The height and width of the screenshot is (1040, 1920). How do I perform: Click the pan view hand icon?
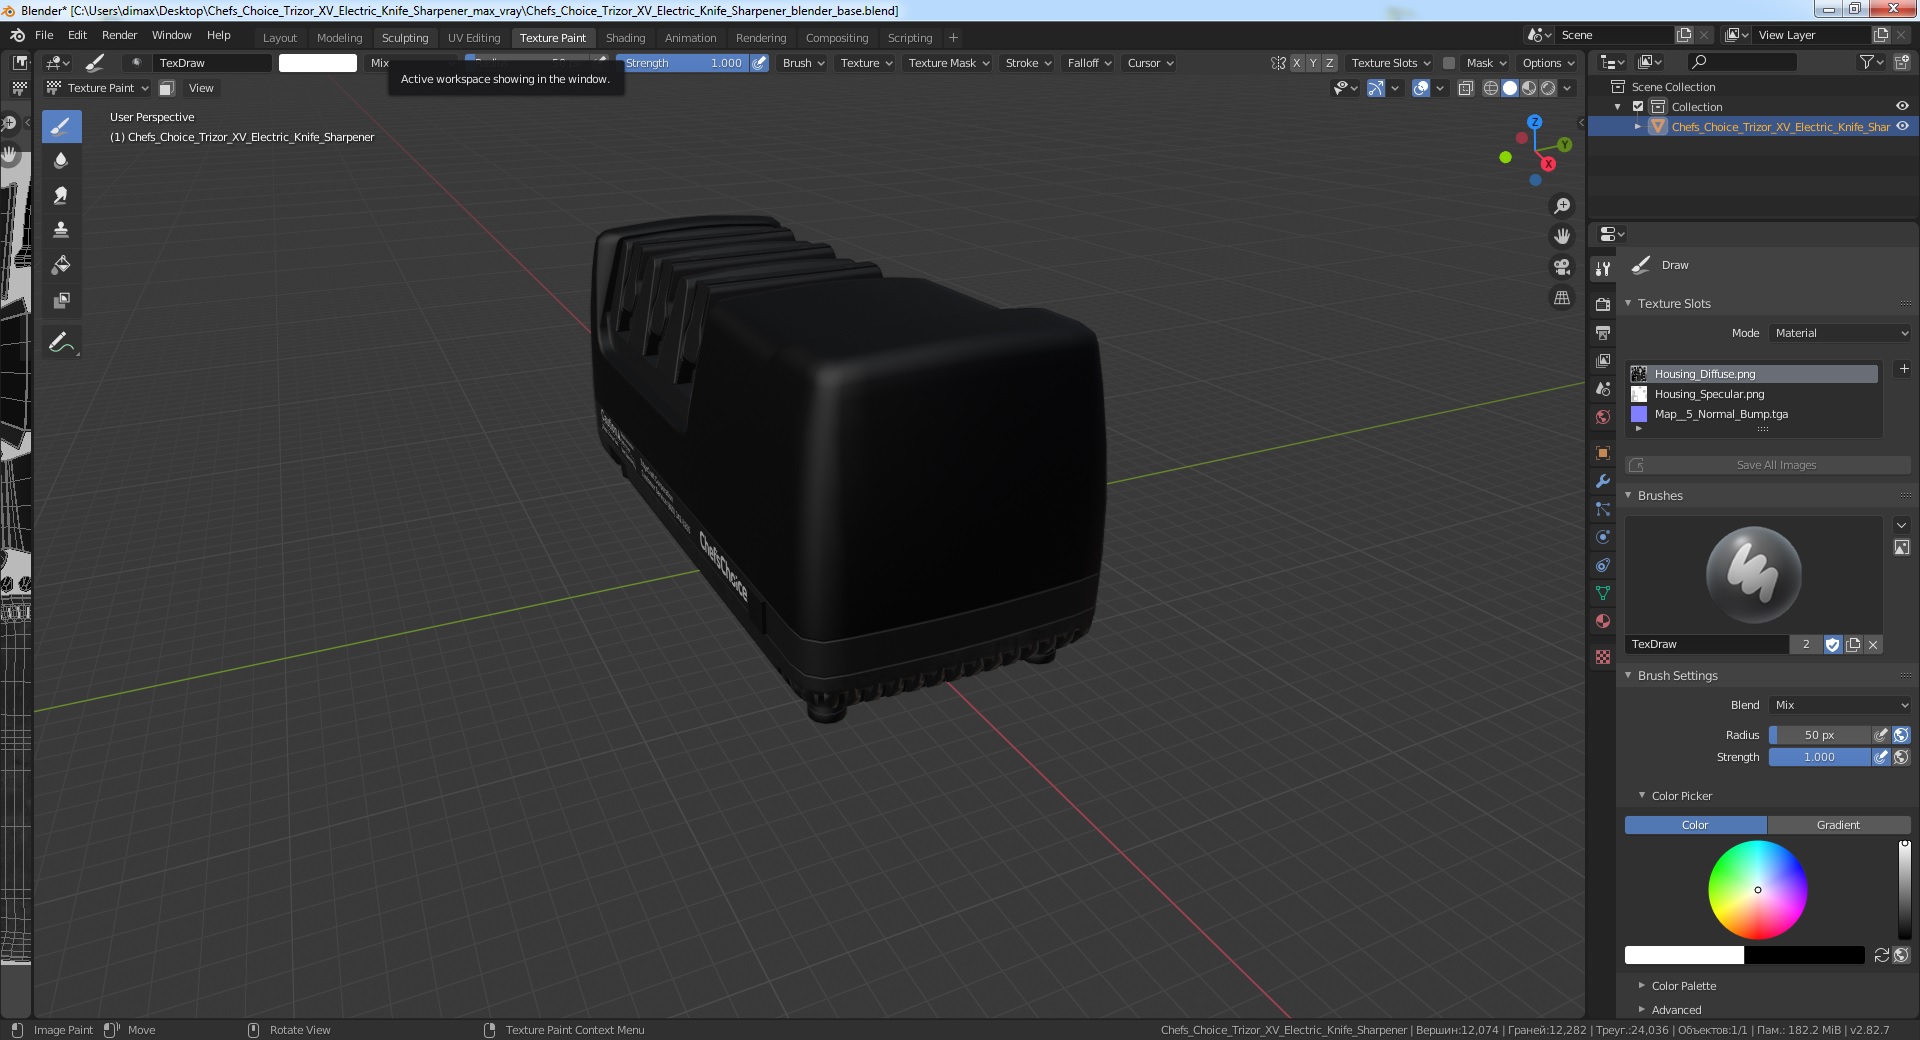[x=1561, y=236]
